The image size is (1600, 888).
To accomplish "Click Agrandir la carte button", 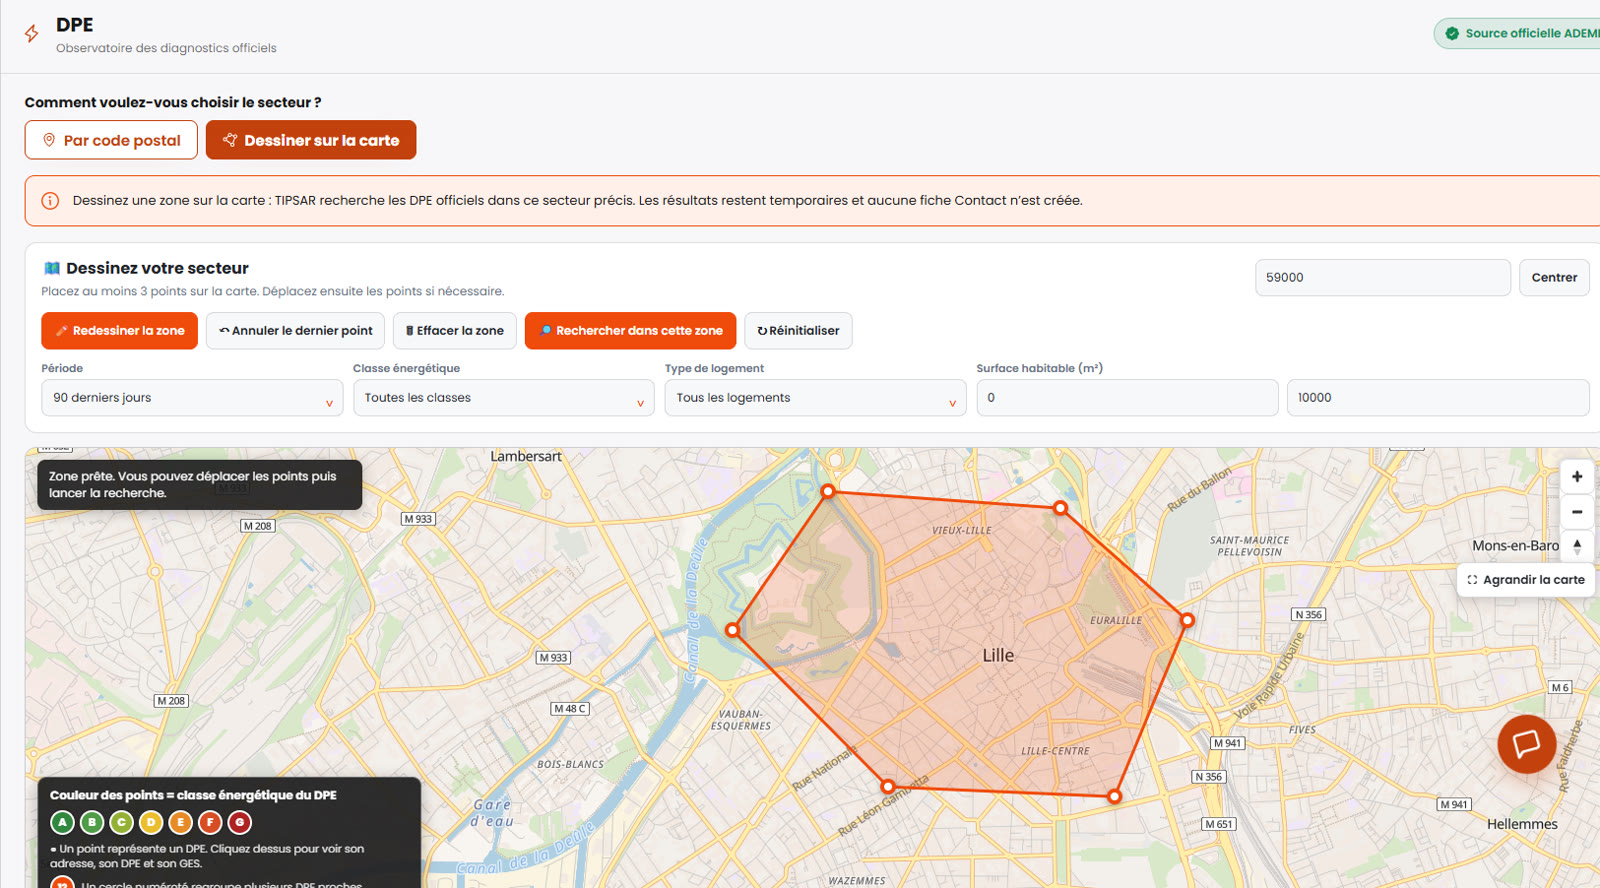I will (x=1526, y=580).
